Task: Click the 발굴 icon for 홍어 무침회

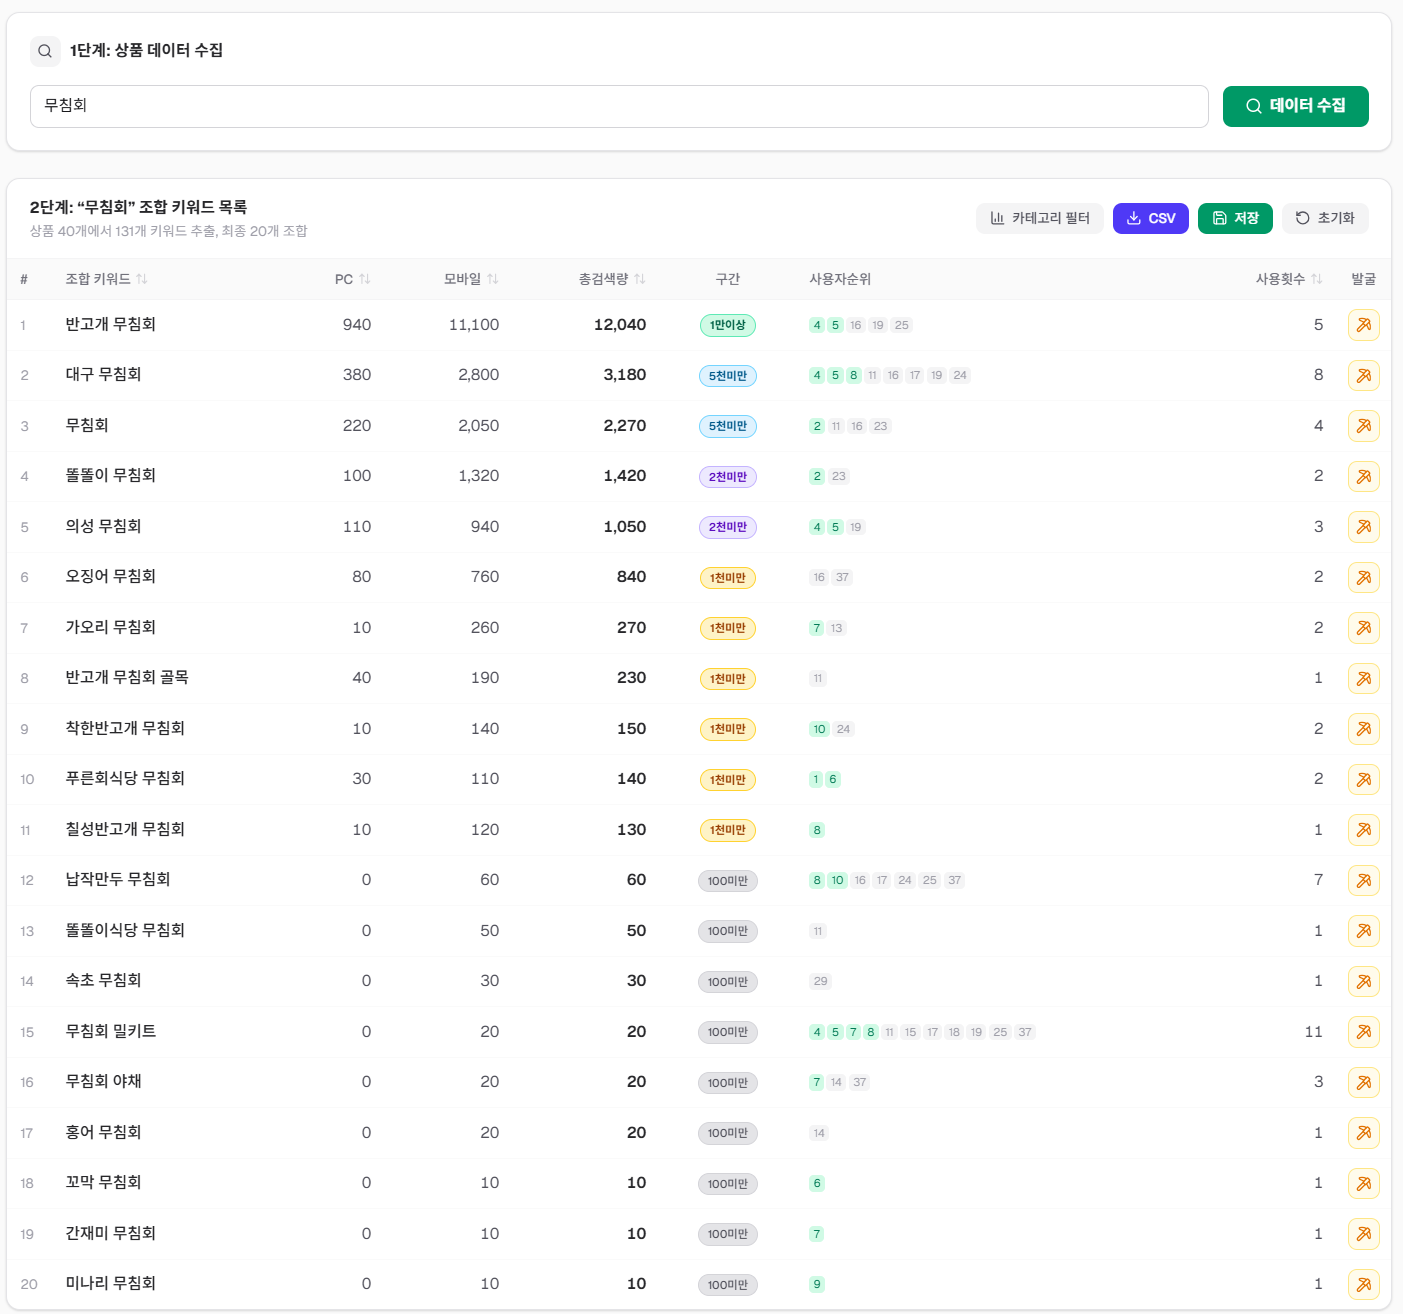Action: pos(1364,1133)
